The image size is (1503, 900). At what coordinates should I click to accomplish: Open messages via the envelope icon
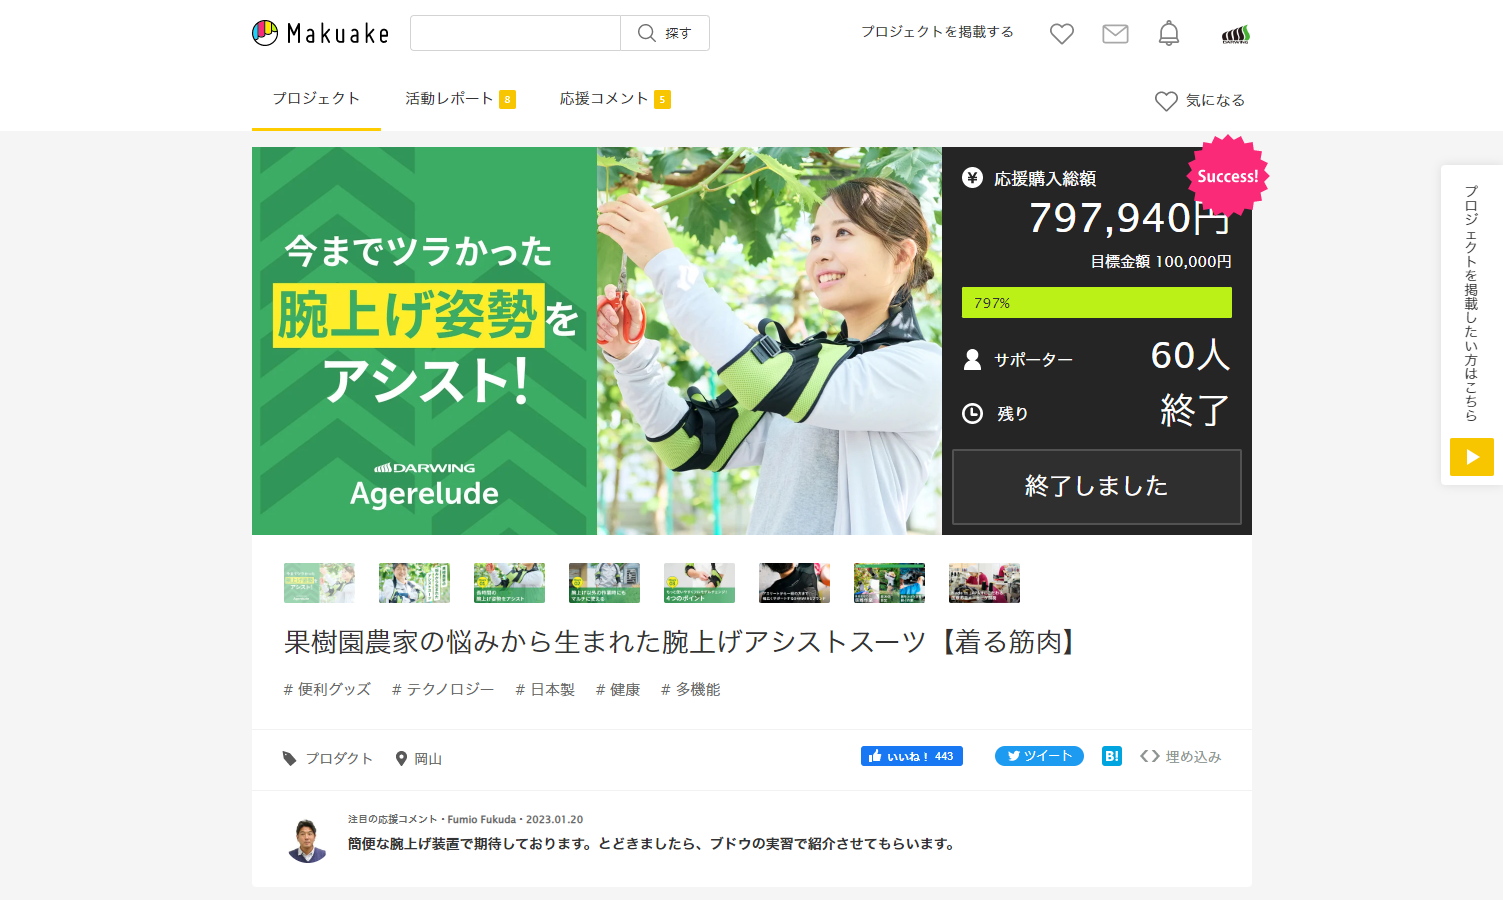1115,34
